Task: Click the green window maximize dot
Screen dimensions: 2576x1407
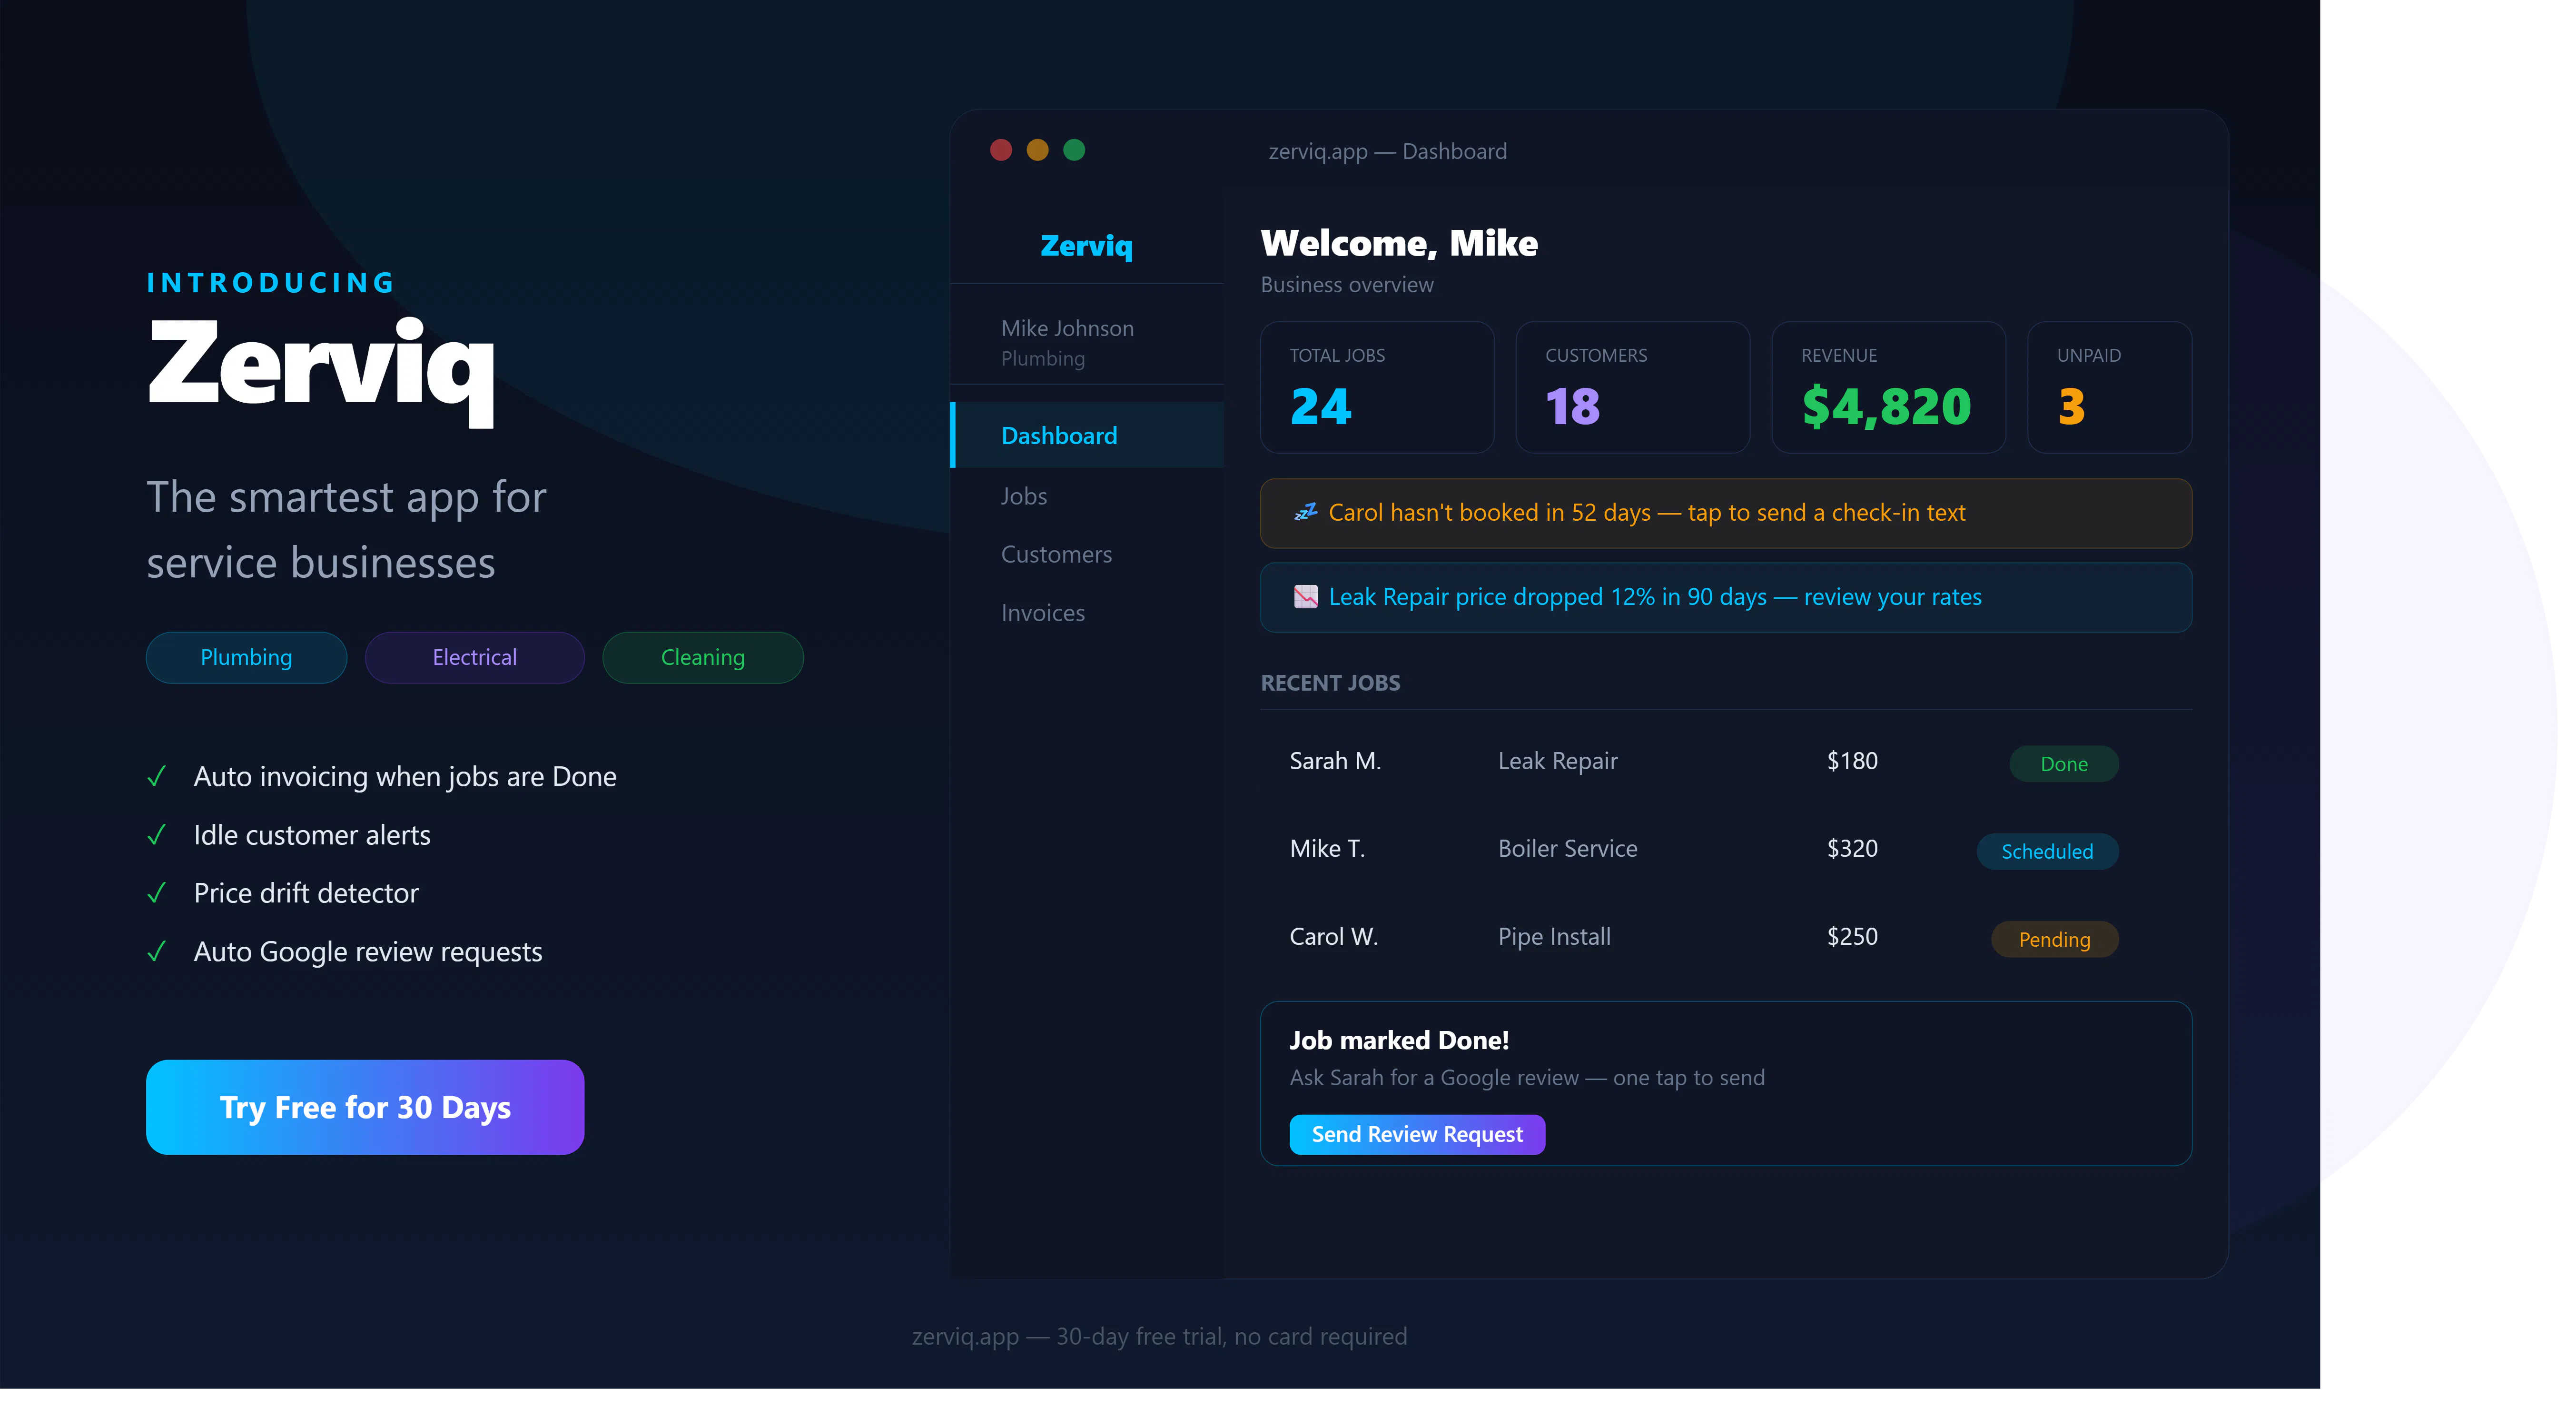Action: 1074,150
